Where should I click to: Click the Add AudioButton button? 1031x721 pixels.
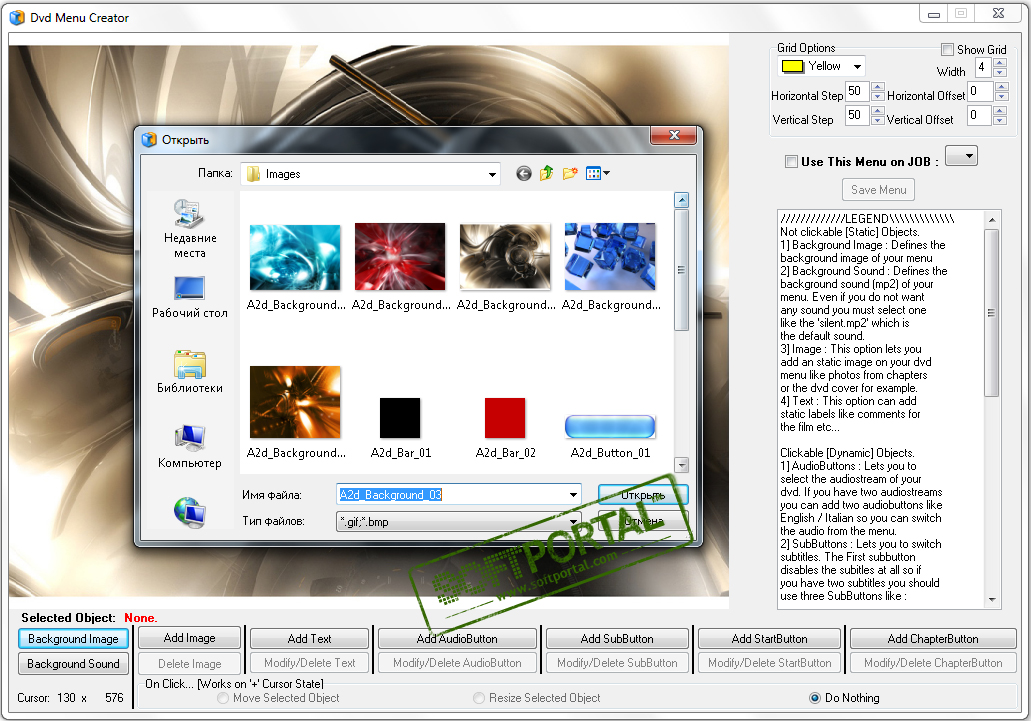pyautogui.click(x=457, y=639)
